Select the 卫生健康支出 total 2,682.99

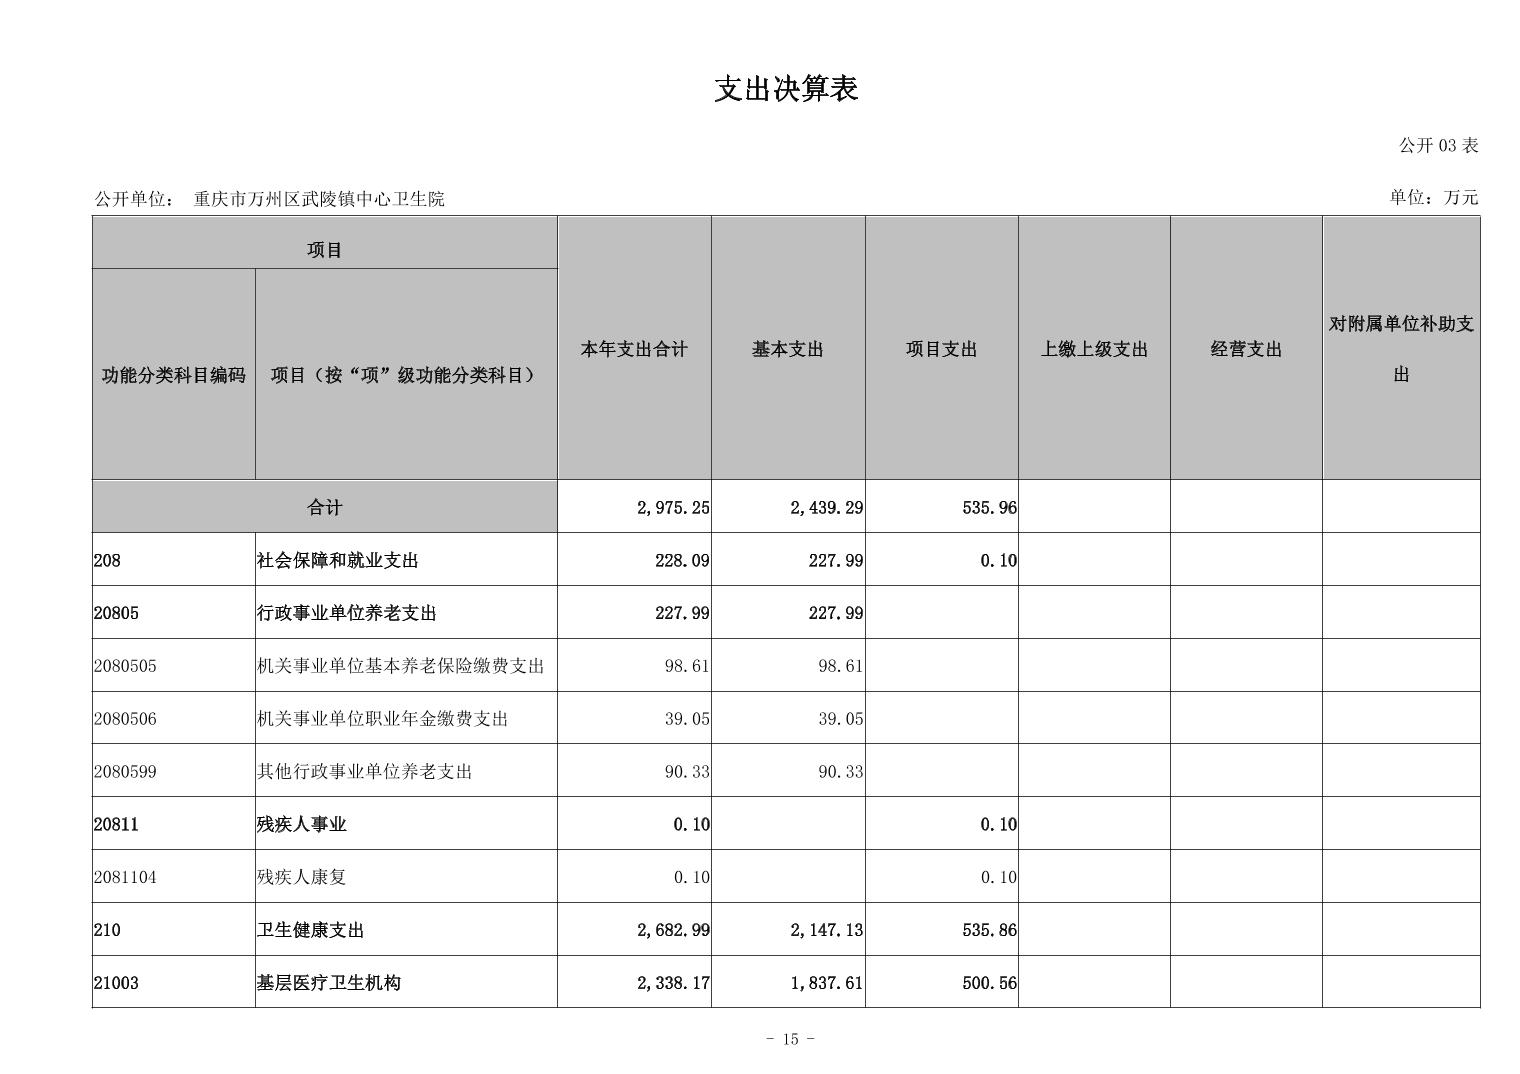point(673,930)
